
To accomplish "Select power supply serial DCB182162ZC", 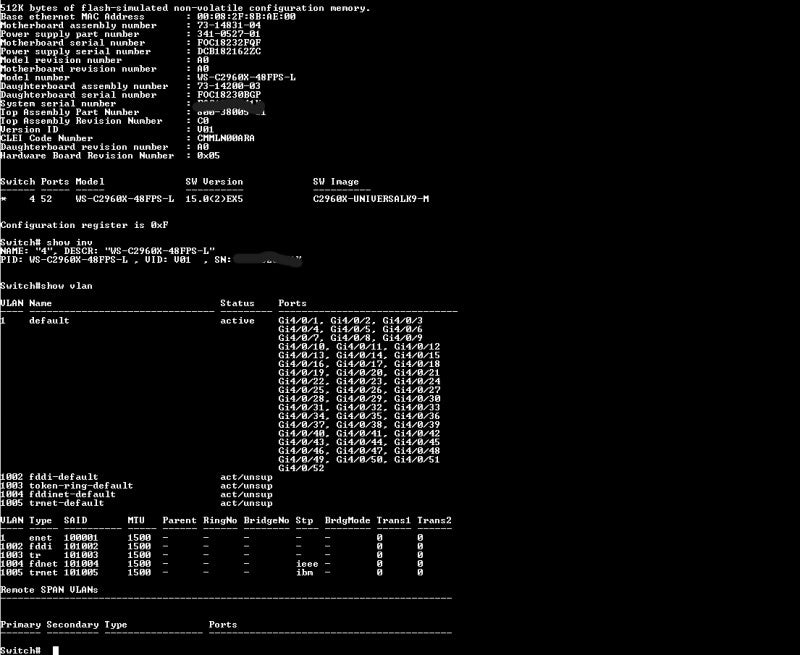I will click(229, 52).
